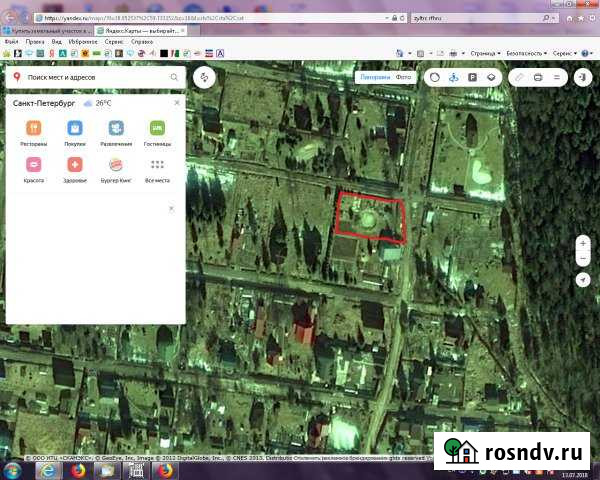This screenshot has height=480, width=600.
Task: Select the ruler measurement tool
Action: pos(517,77)
